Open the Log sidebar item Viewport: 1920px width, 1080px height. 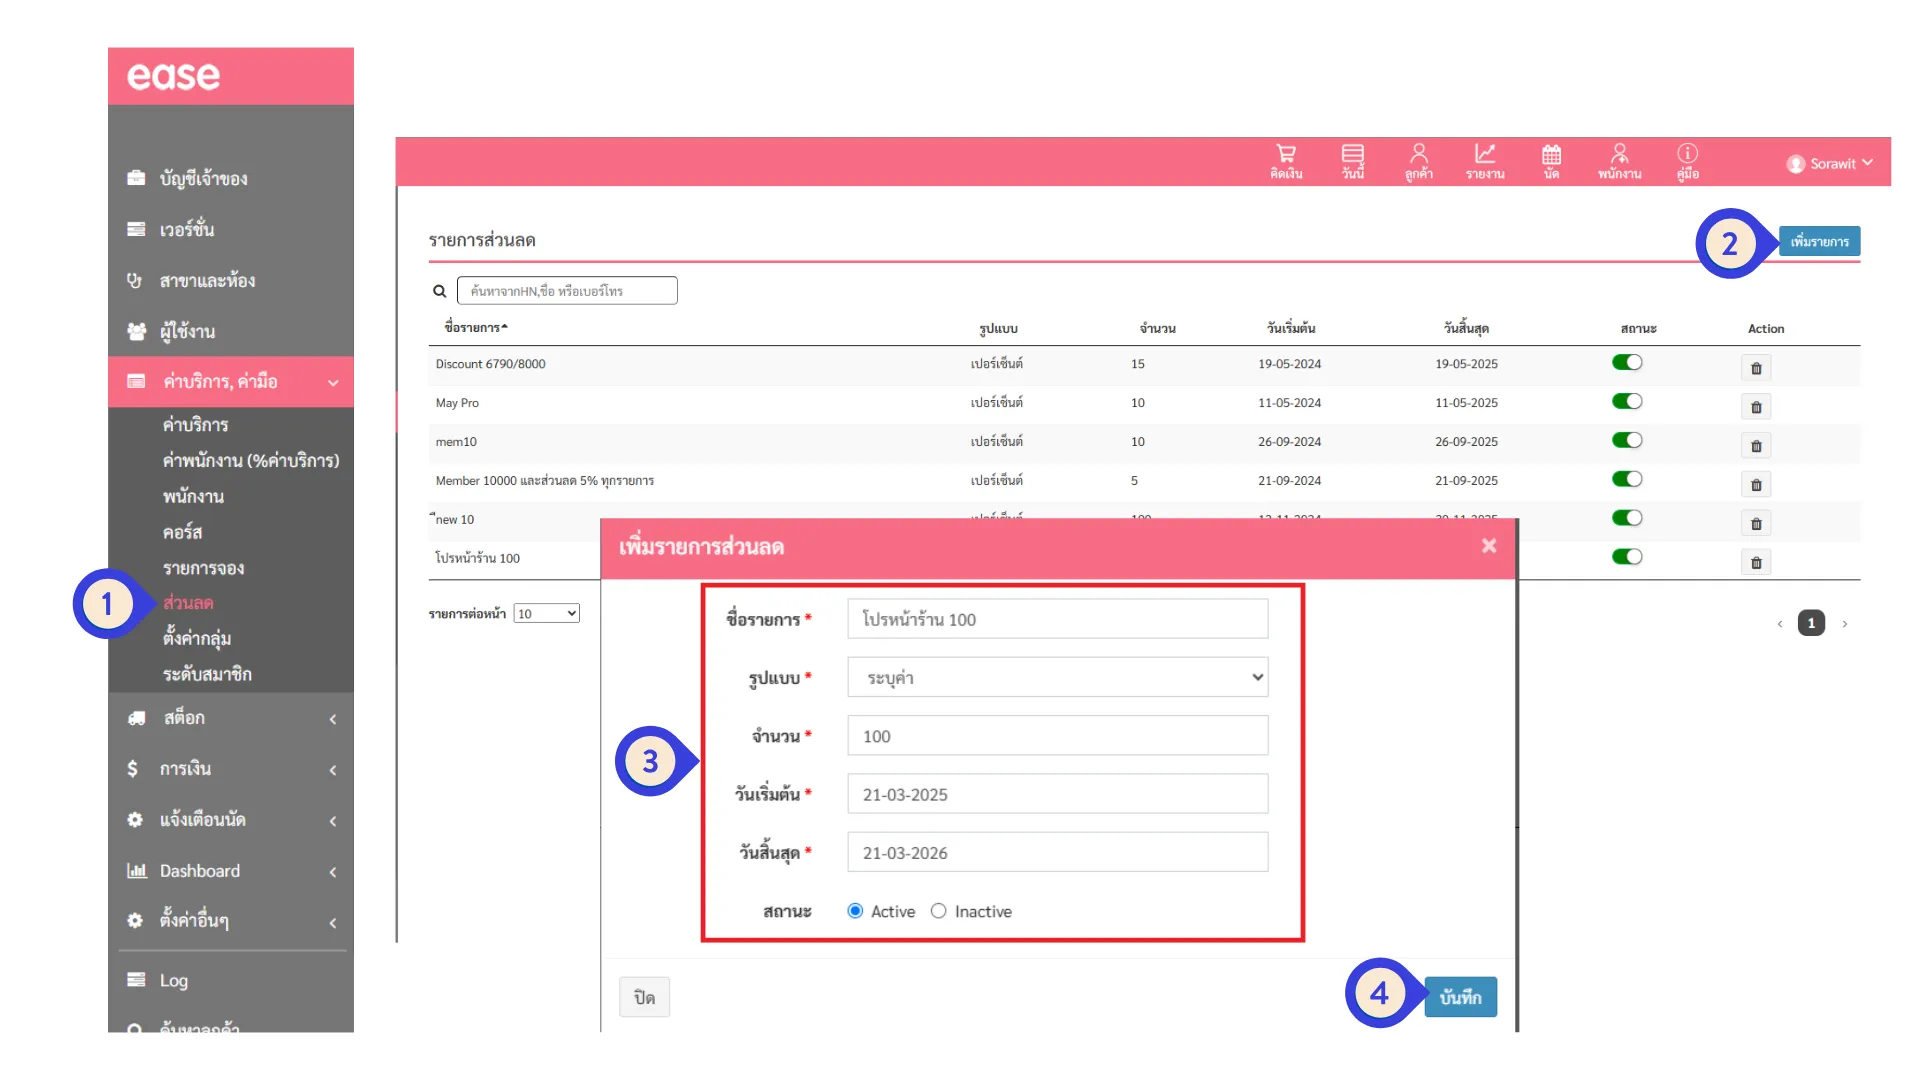coord(174,980)
